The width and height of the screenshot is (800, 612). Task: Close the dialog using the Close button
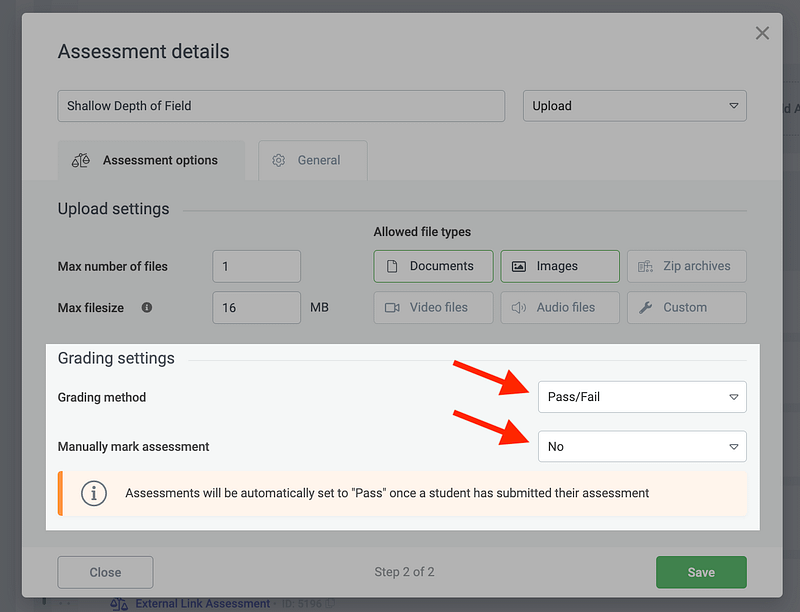104,572
